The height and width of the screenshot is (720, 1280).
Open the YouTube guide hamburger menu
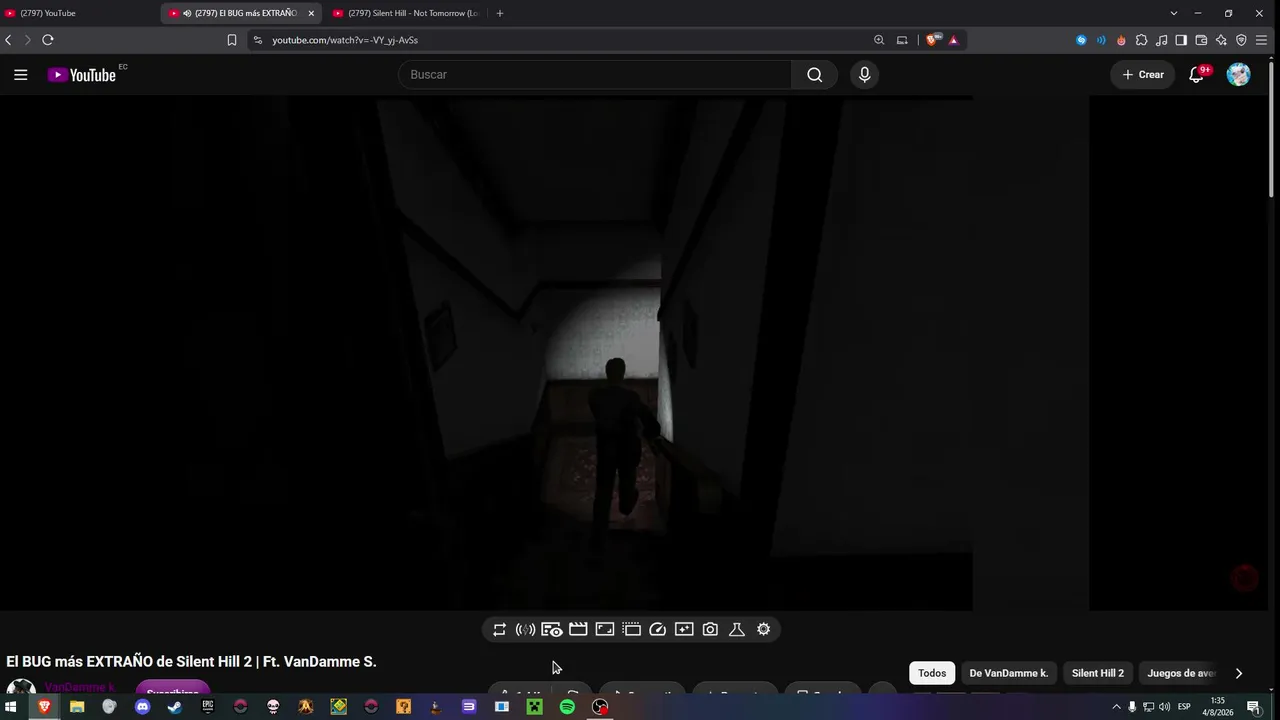click(20, 75)
